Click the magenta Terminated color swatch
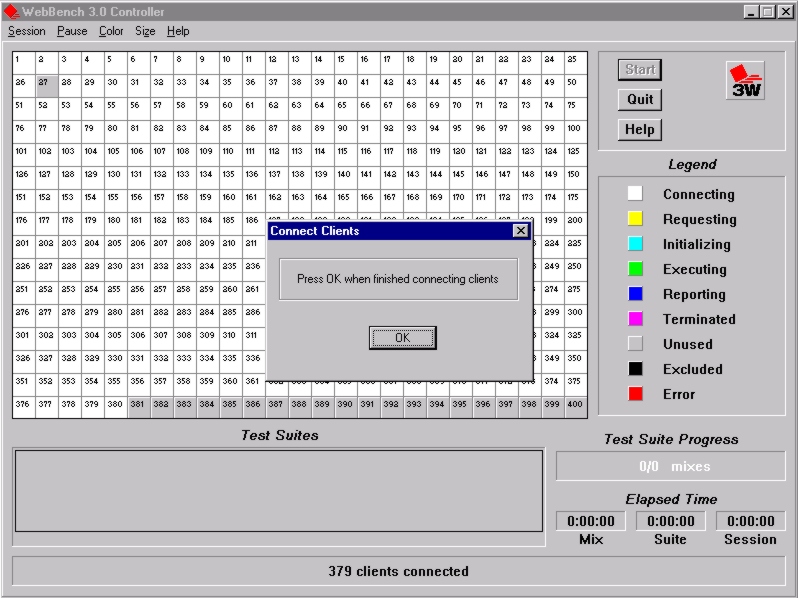798x598 pixels. point(634,319)
